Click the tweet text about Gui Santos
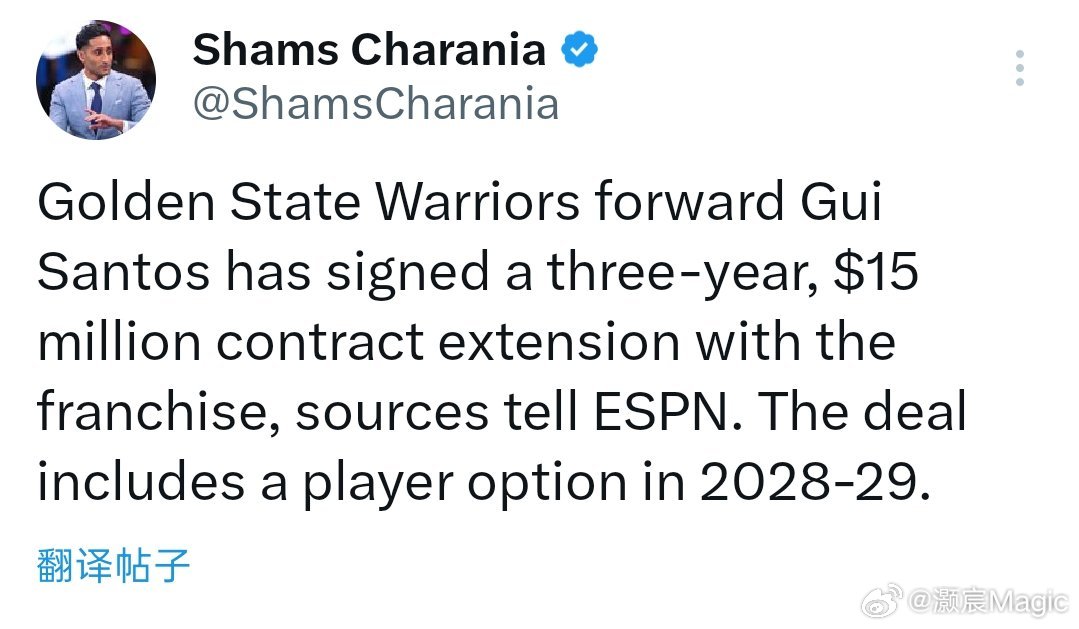This screenshot has height=629, width=1079. (x=500, y=340)
